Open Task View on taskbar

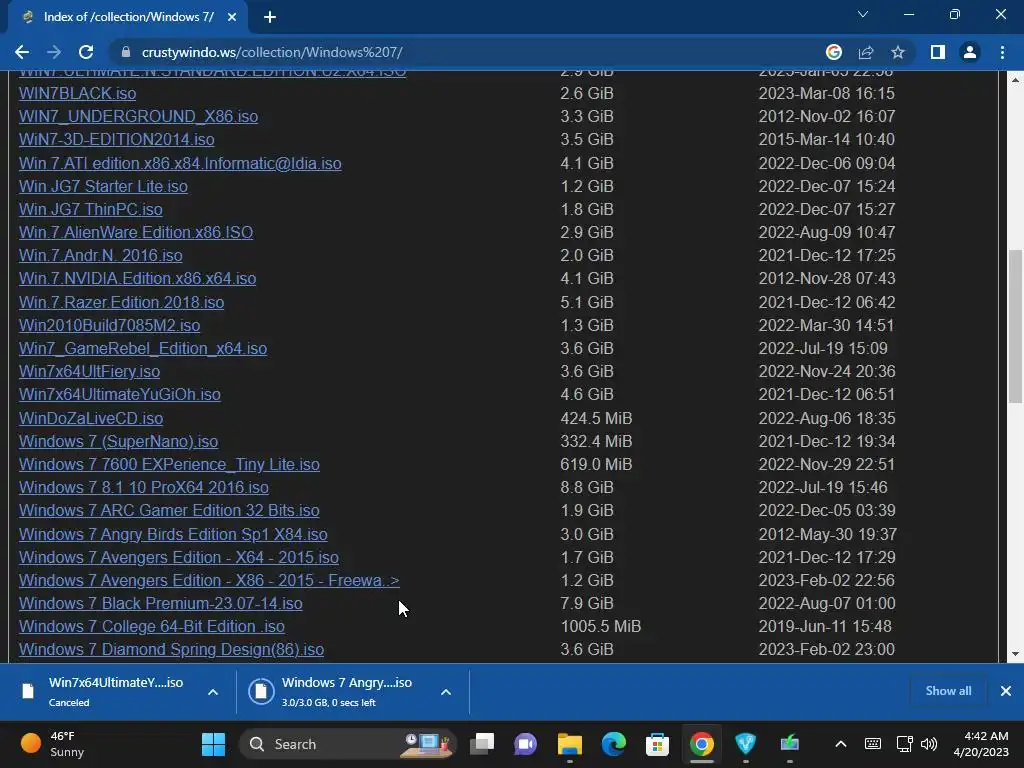[483, 744]
